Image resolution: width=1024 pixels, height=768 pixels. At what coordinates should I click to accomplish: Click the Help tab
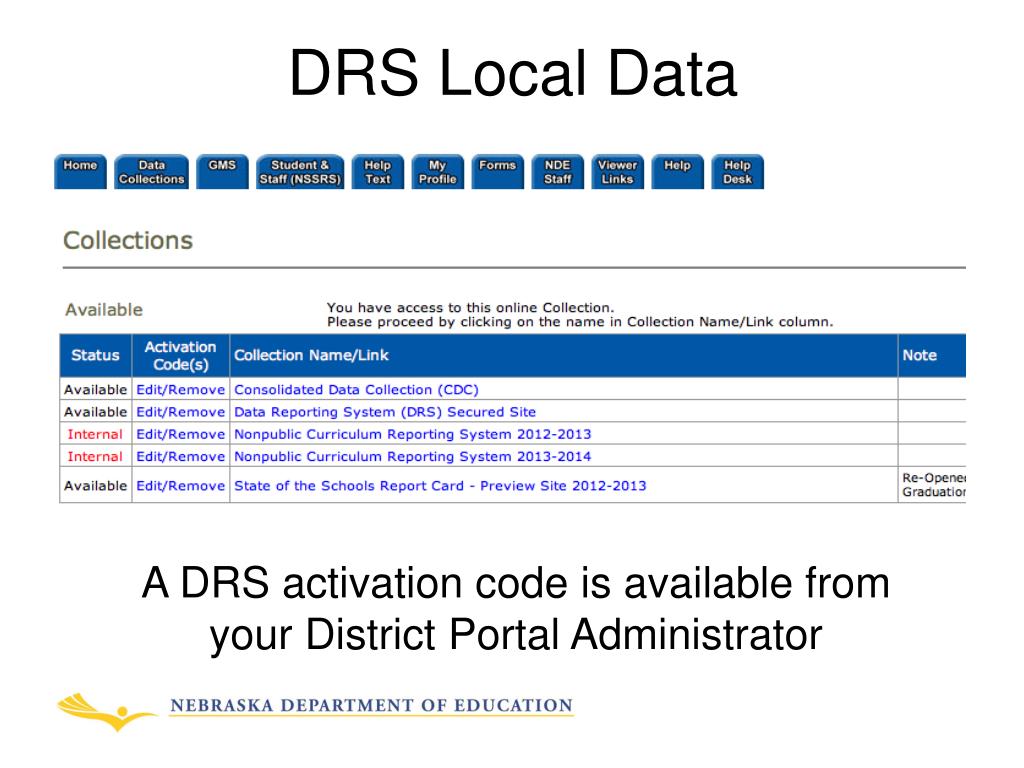point(678,172)
